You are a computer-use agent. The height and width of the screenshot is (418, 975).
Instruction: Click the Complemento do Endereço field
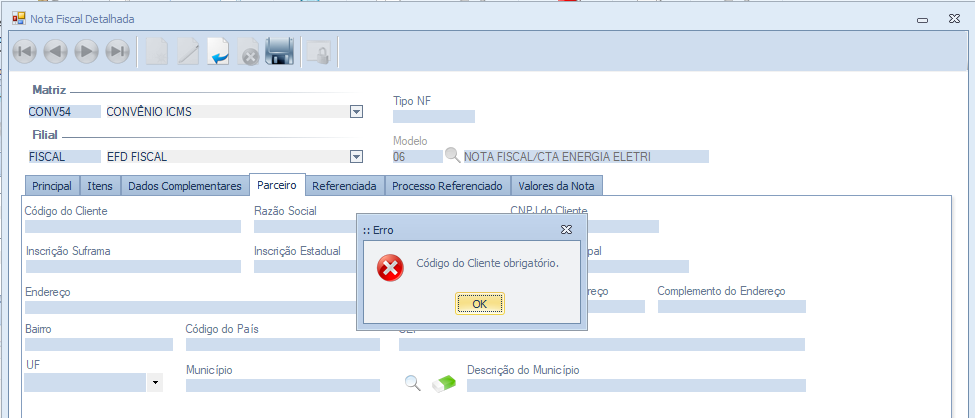732,307
